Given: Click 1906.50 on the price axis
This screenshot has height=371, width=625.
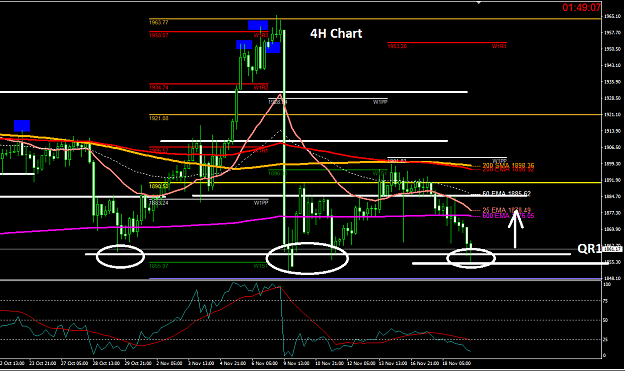Looking at the screenshot, I should coord(612,147).
